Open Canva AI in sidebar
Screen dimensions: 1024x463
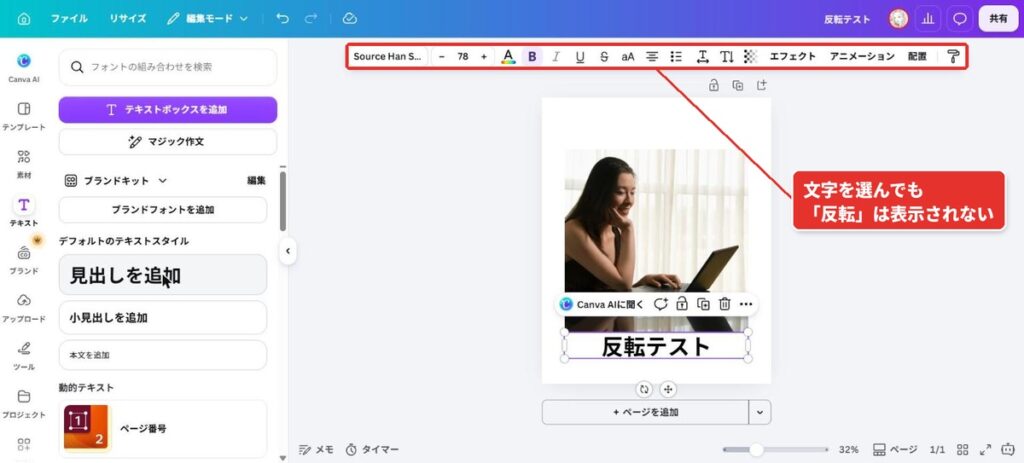tap(24, 68)
